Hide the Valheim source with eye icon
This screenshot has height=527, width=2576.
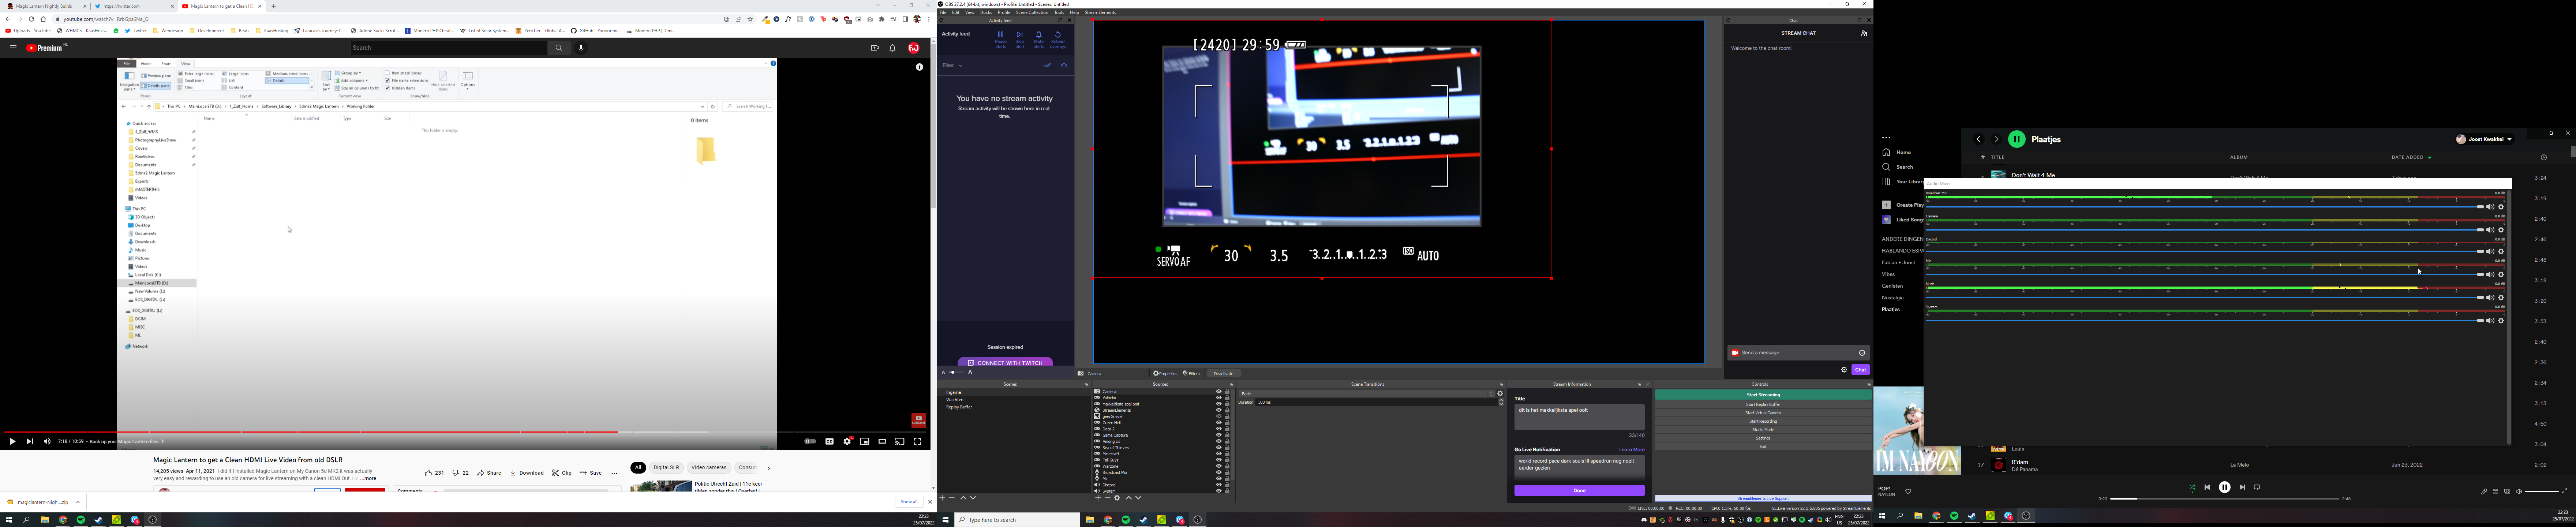point(1218,398)
